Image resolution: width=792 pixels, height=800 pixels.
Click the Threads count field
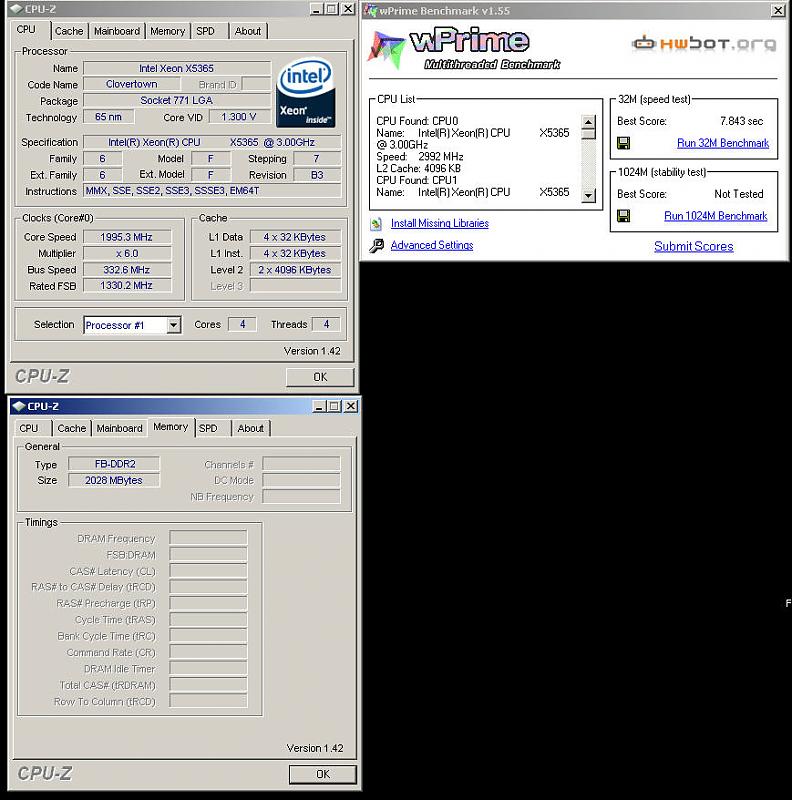[x=327, y=324]
